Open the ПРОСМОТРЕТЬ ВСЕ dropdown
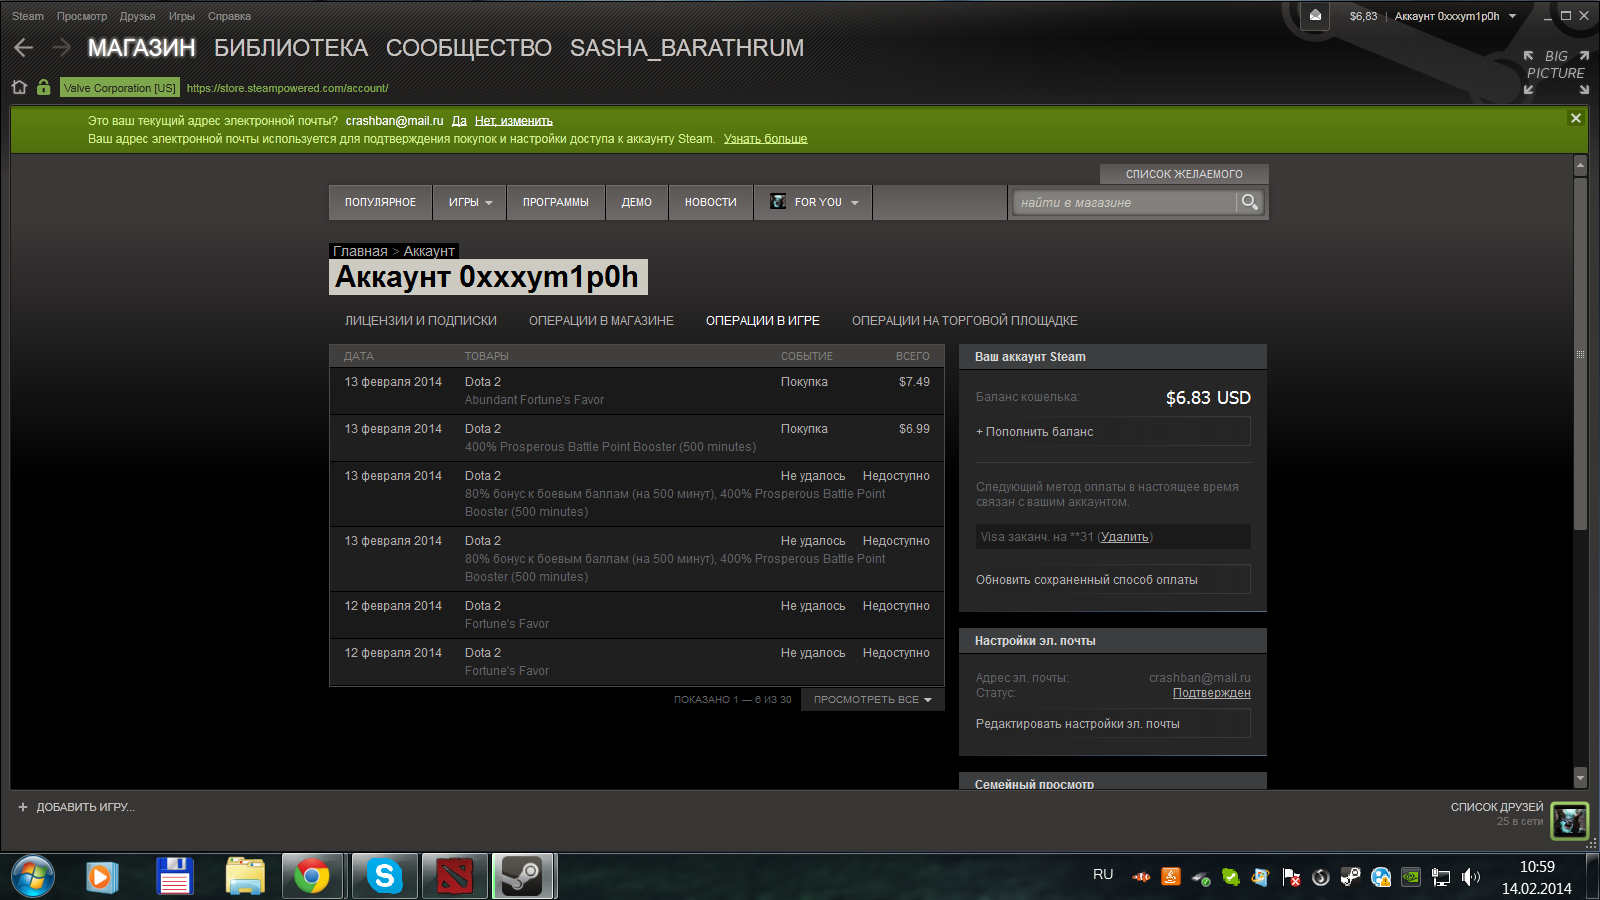The image size is (1600, 900). pos(872,700)
